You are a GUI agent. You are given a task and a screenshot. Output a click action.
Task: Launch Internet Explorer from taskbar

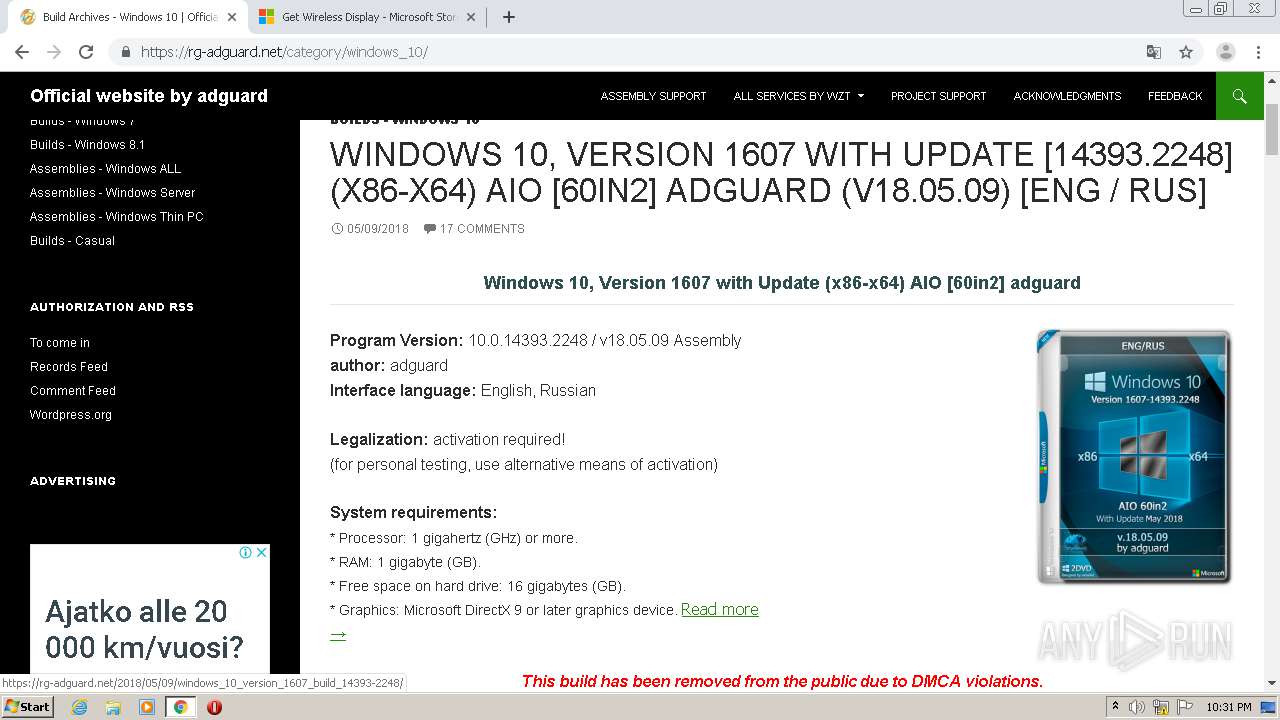pos(80,707)
